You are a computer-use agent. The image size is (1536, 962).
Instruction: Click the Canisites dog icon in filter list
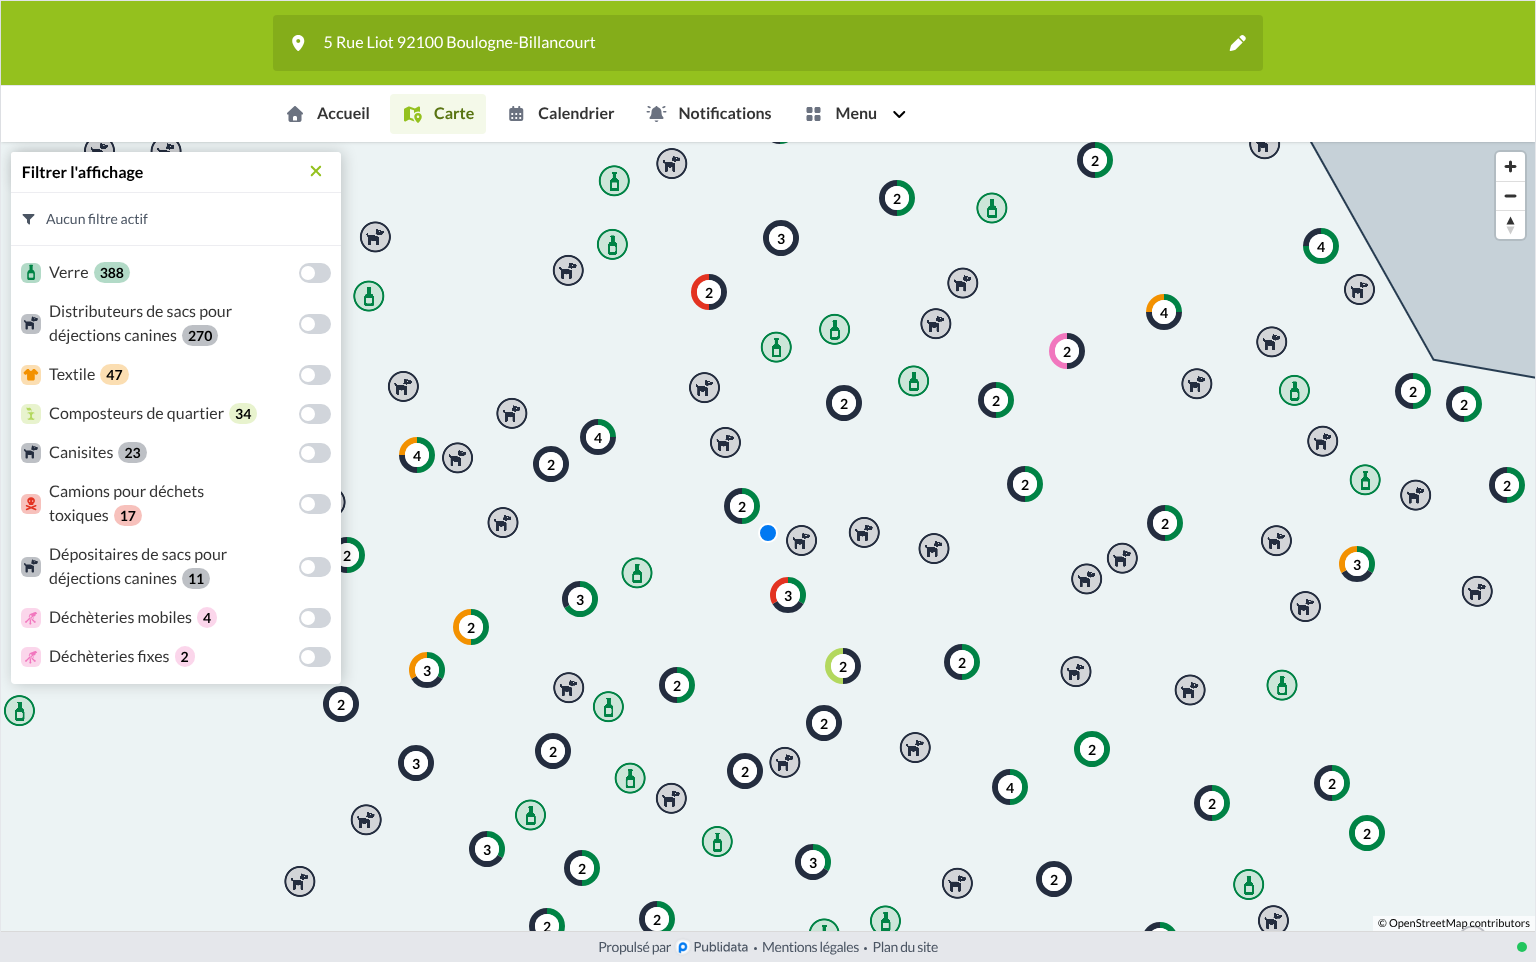pyautogui.click(x=31, y=453)
